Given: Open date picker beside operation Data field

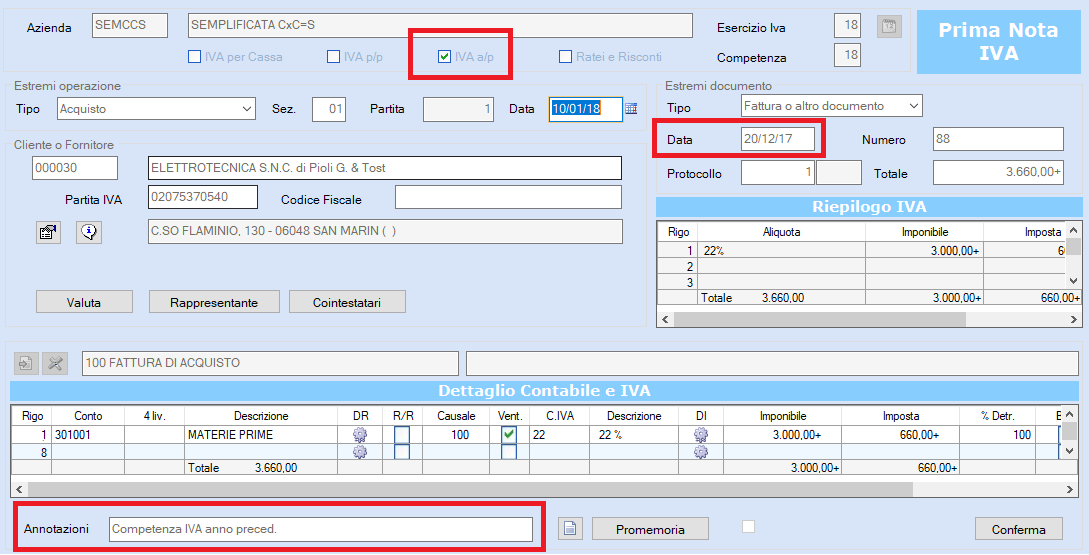Looking at the screenshot, I should click(x=631, y=108).
